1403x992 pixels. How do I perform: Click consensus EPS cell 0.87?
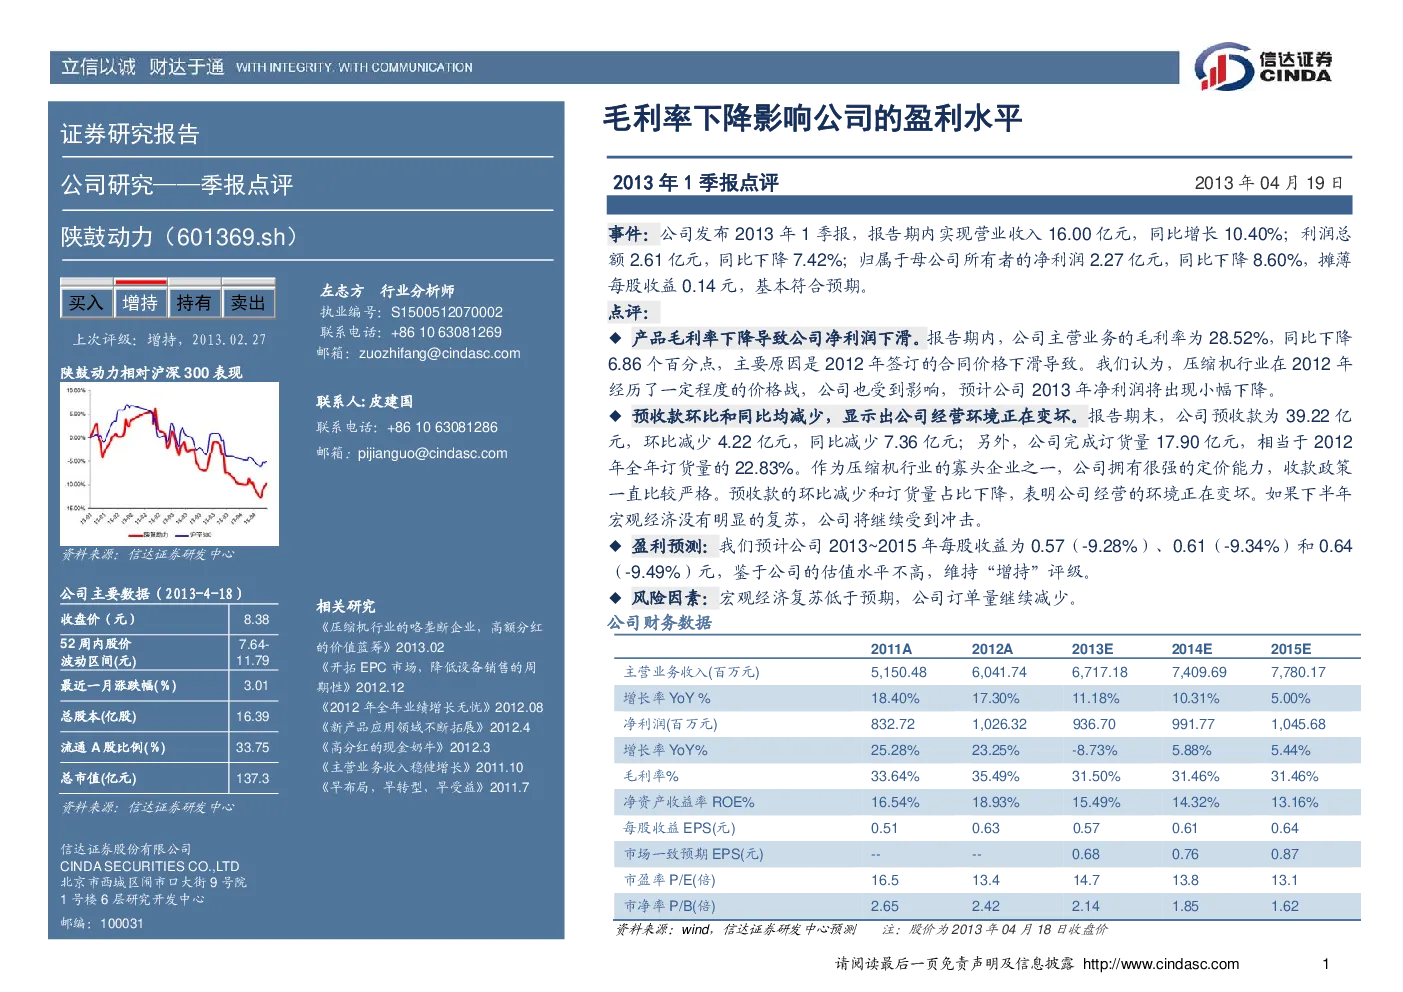pos(1284,854)
